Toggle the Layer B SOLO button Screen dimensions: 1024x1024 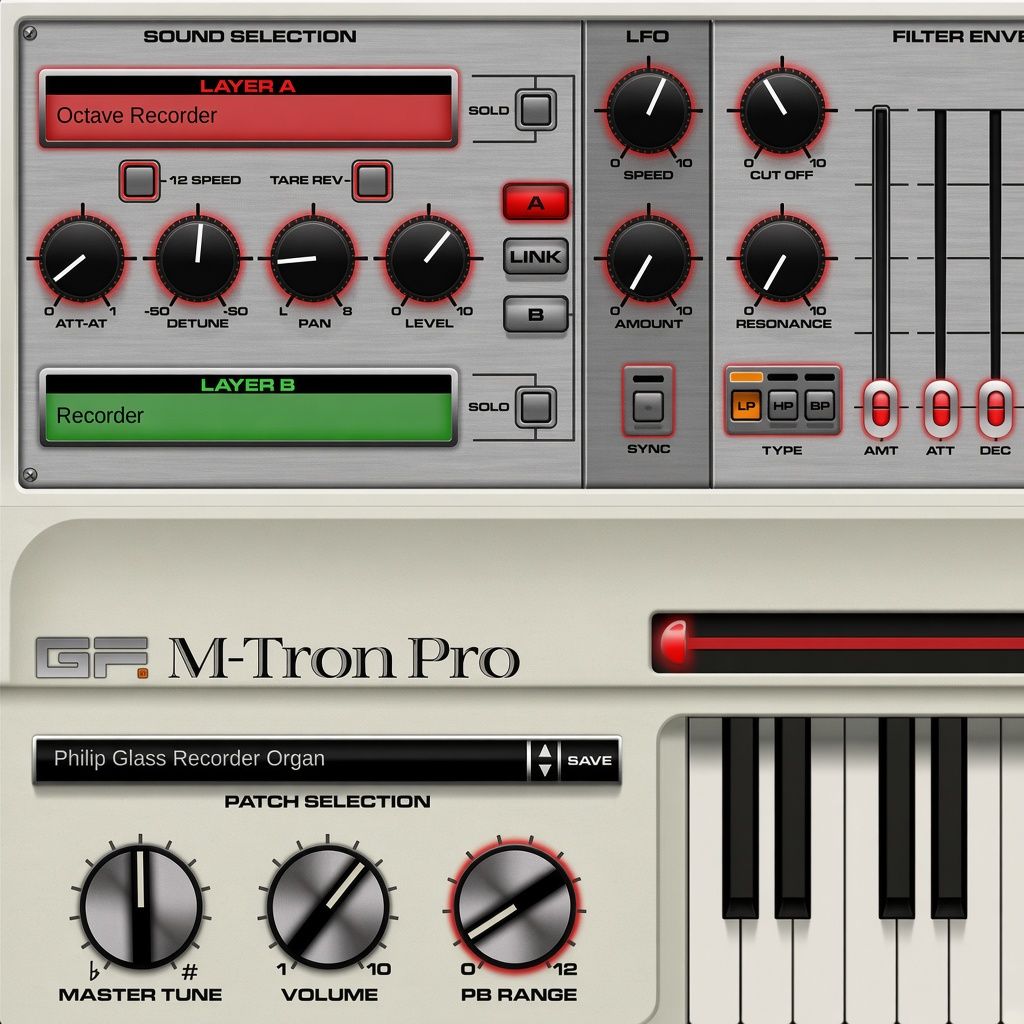click(536, 407)
